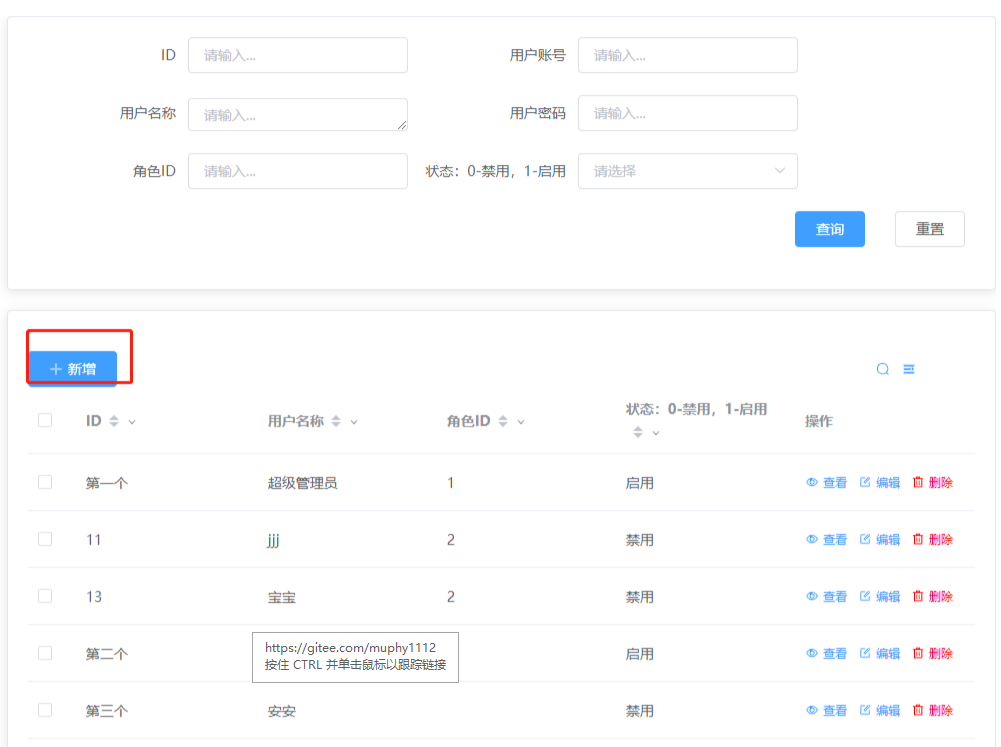Click the search icon above the table

(883, 369)
